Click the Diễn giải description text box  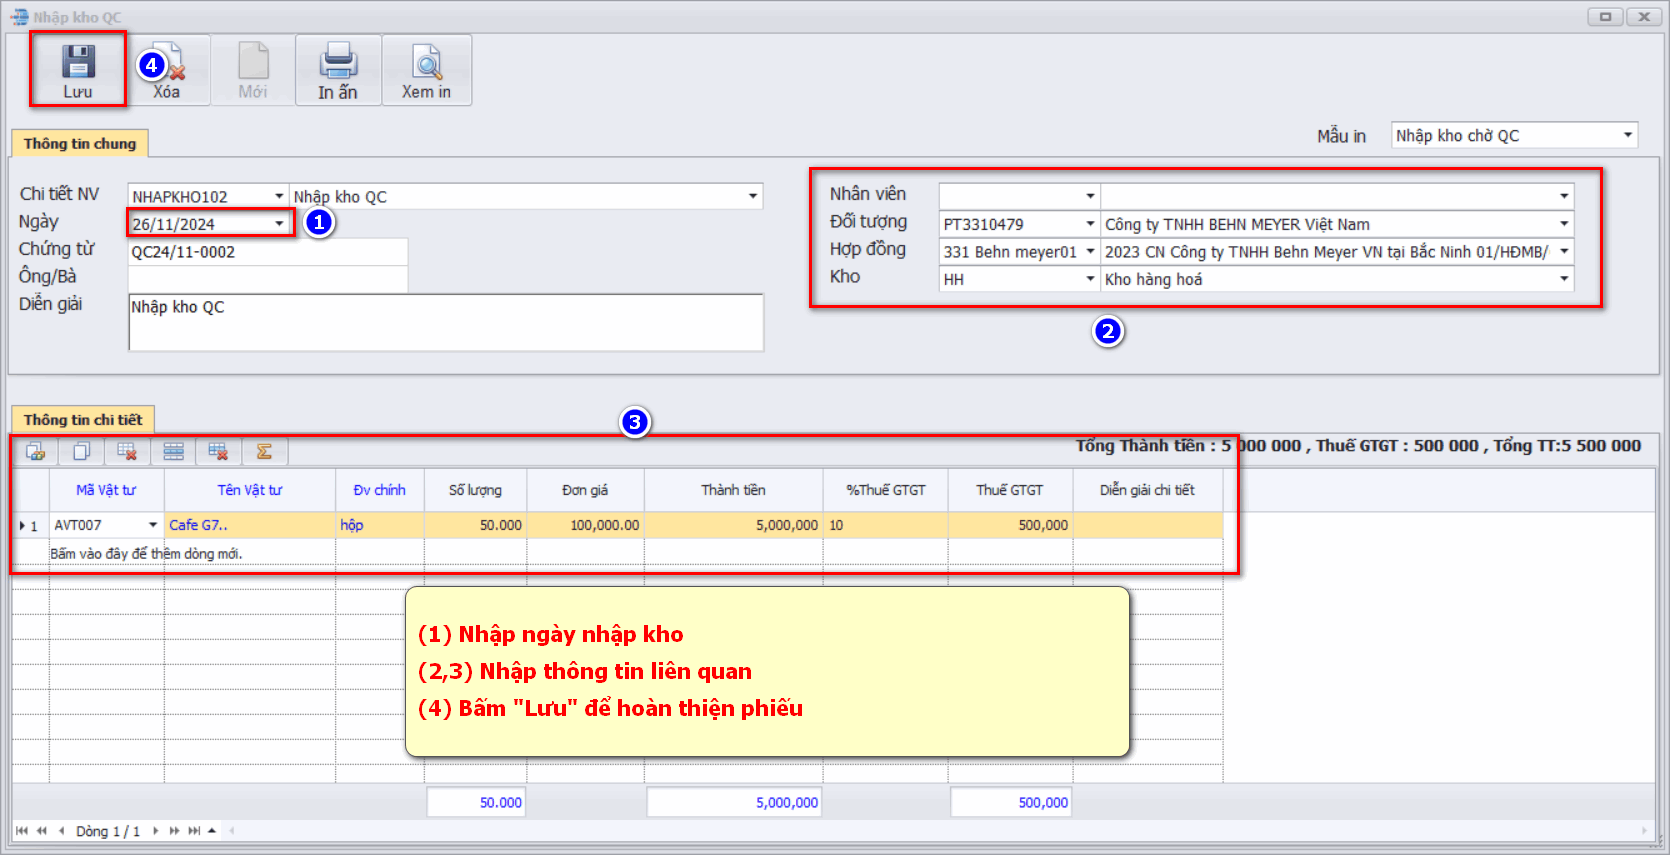(x=445, y=322)
